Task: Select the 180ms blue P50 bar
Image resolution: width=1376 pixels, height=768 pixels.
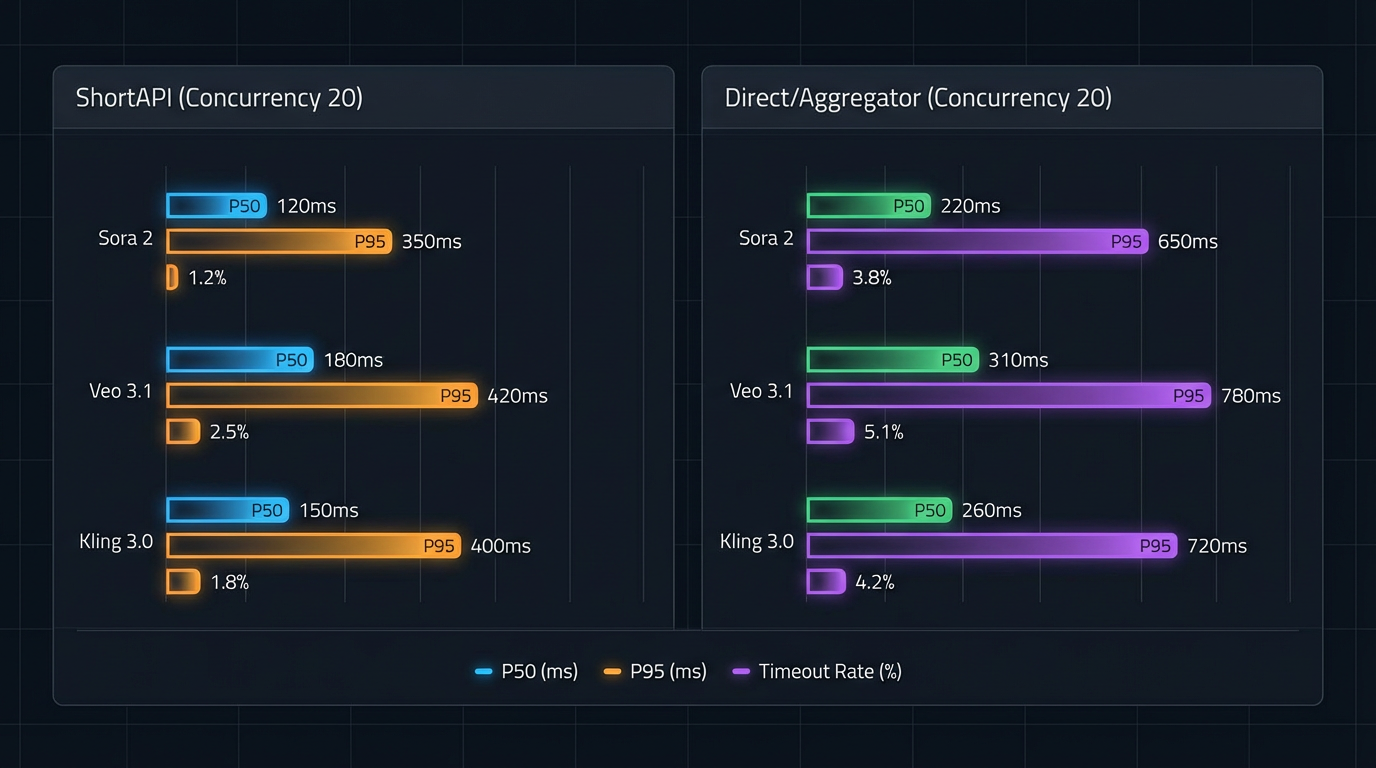Action: click(x=240, y=360)
